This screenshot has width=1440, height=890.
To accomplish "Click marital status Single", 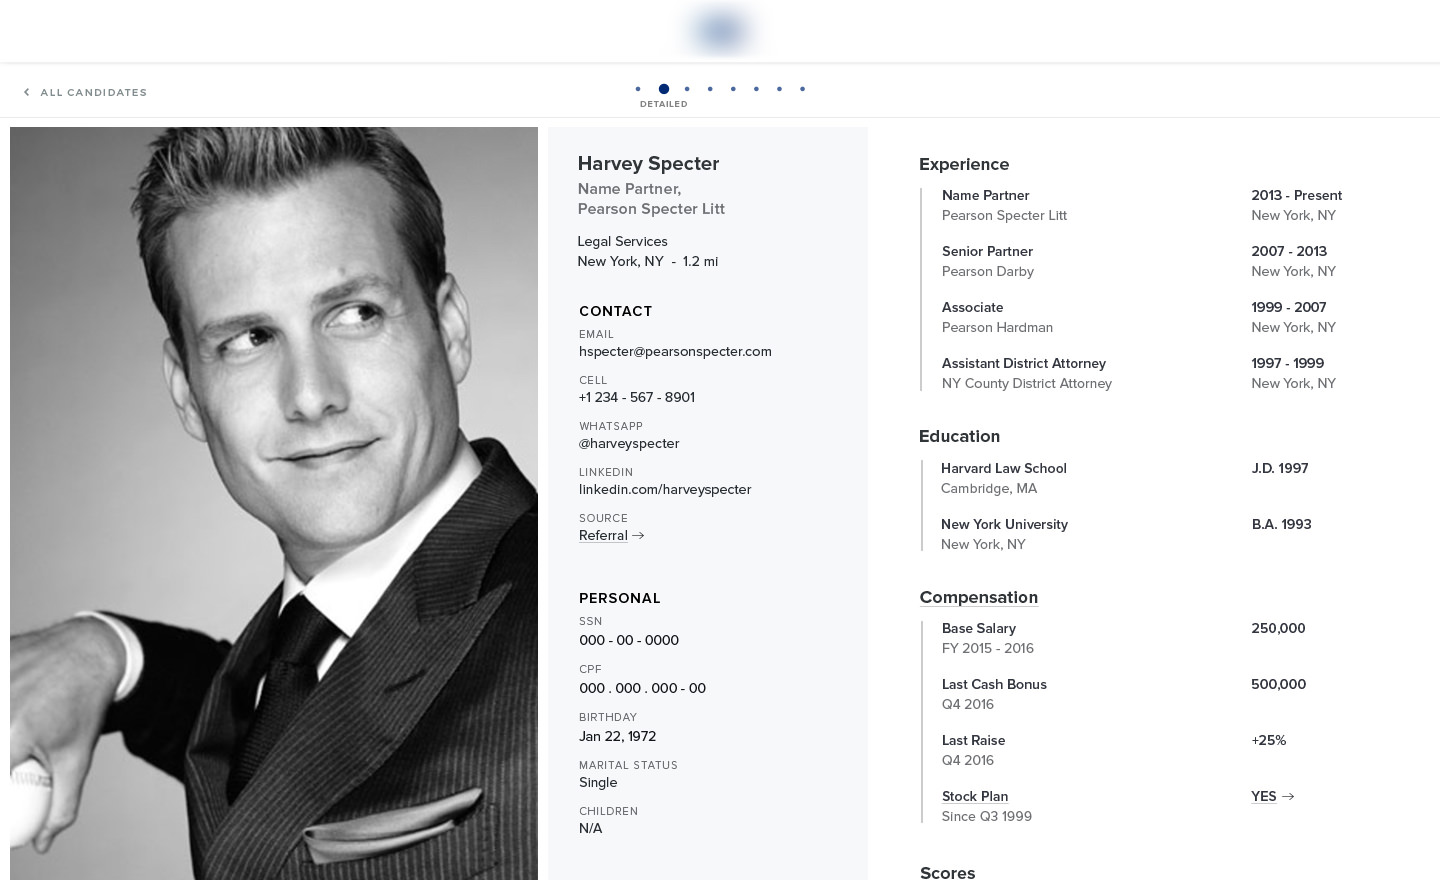I will click(x=598, y=782).
